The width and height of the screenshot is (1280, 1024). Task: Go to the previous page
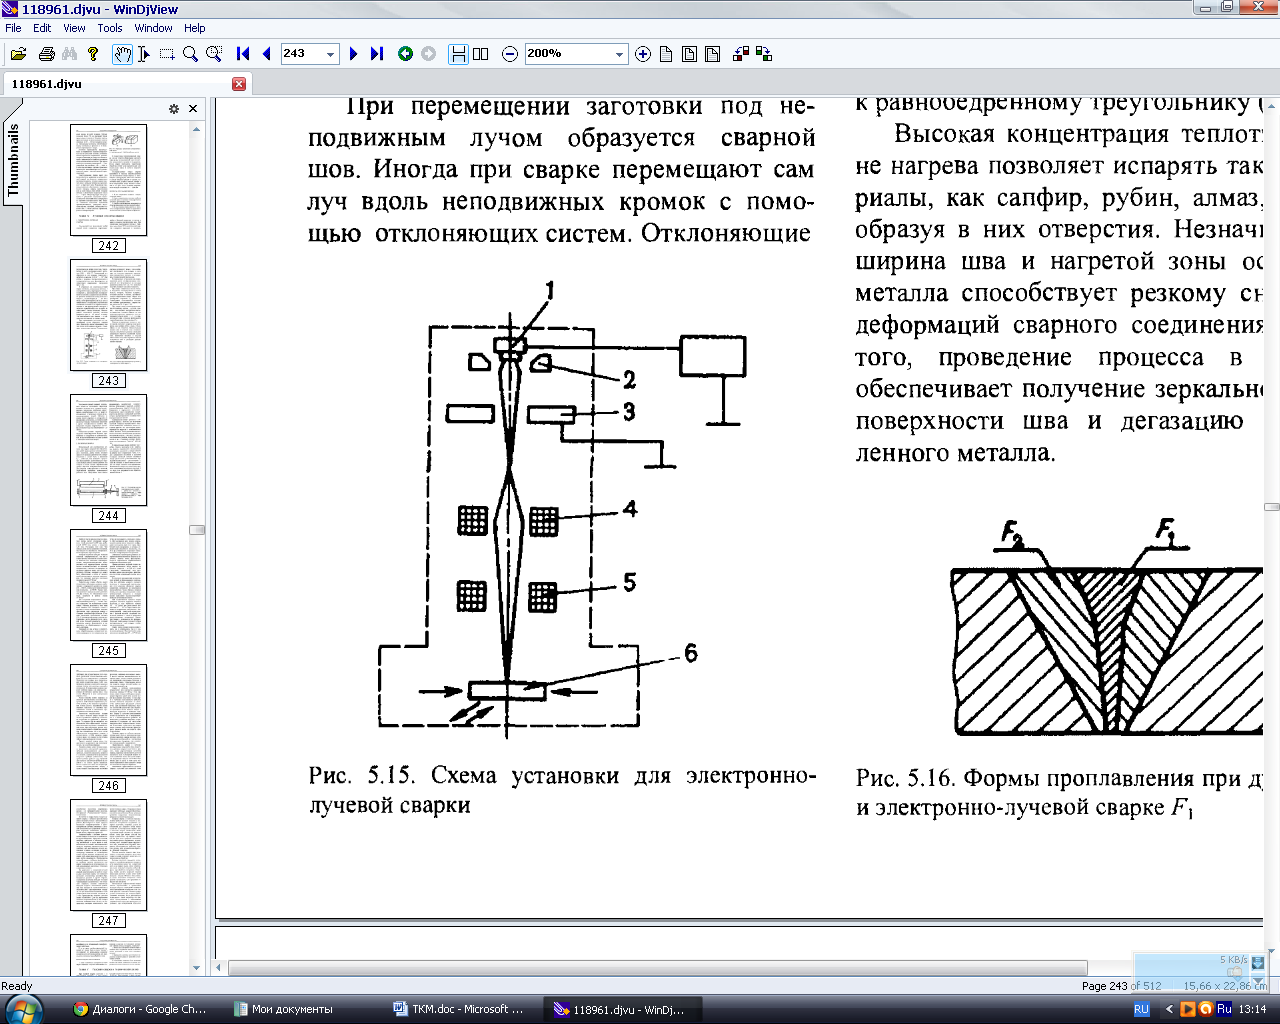266,54
